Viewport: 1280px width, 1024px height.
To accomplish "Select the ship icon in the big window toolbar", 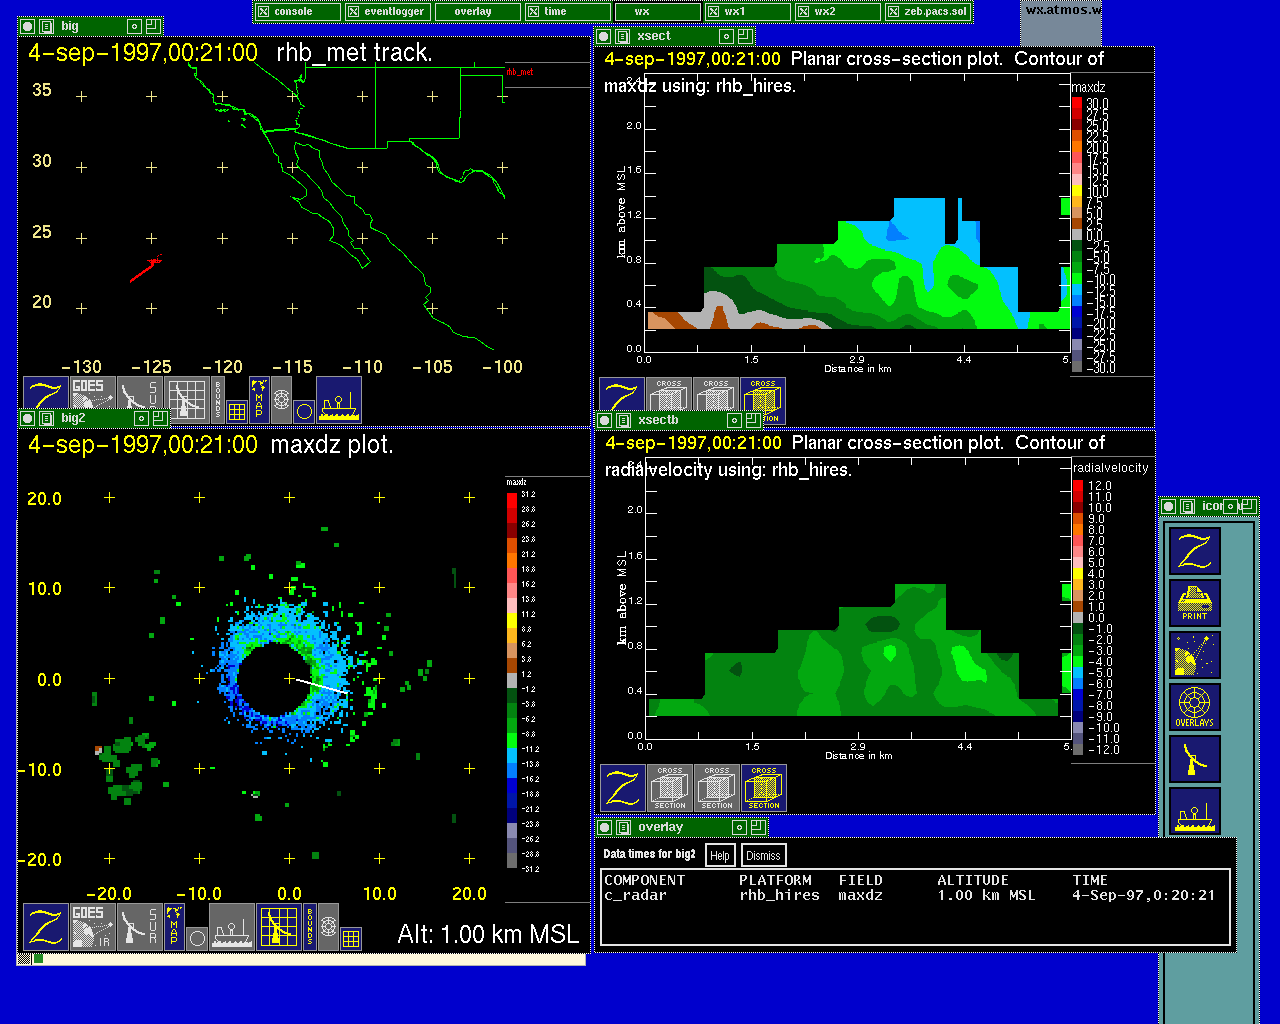I will tap(338, 399).
